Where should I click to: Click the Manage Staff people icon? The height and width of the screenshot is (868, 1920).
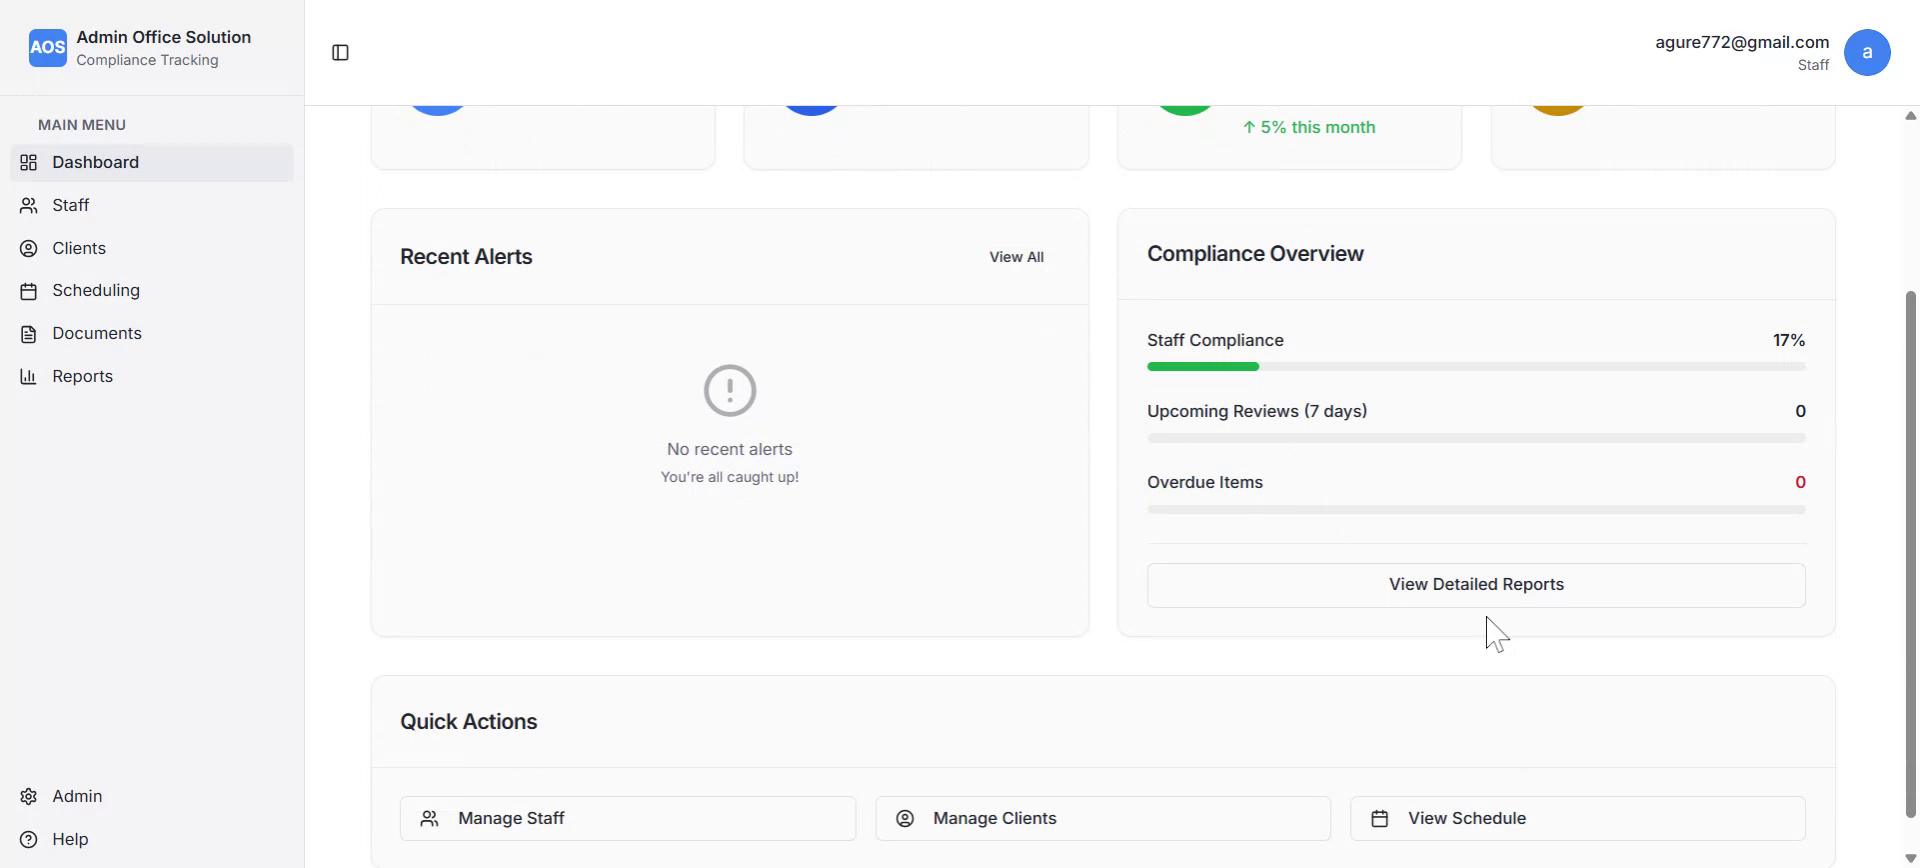[x=429, y=819]
